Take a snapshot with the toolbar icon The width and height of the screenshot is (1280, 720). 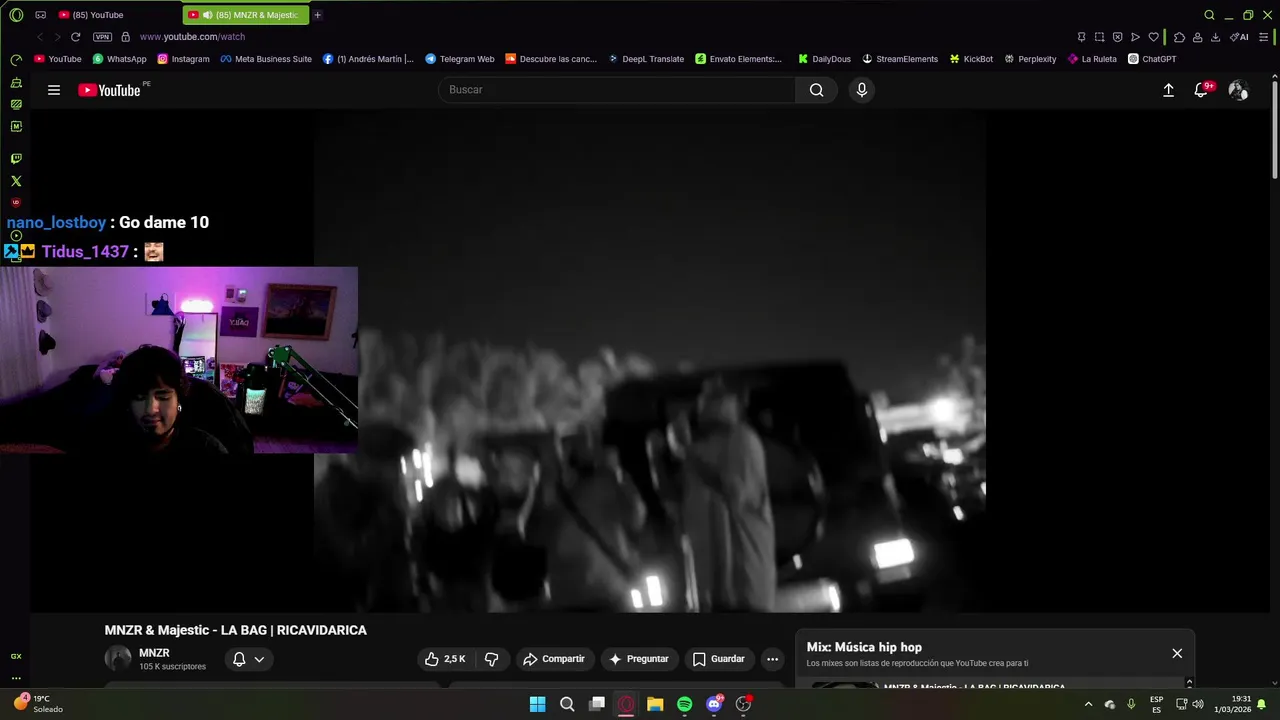pos(1099,37)
